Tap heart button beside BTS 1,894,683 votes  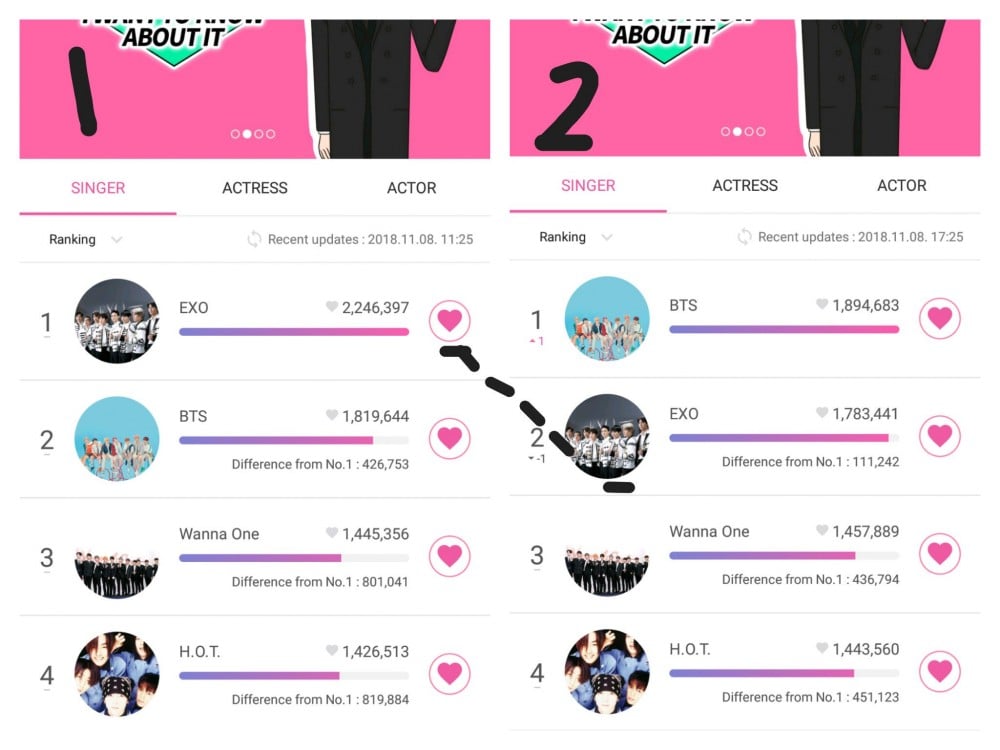pyautogui.click(x=940, y=318)
